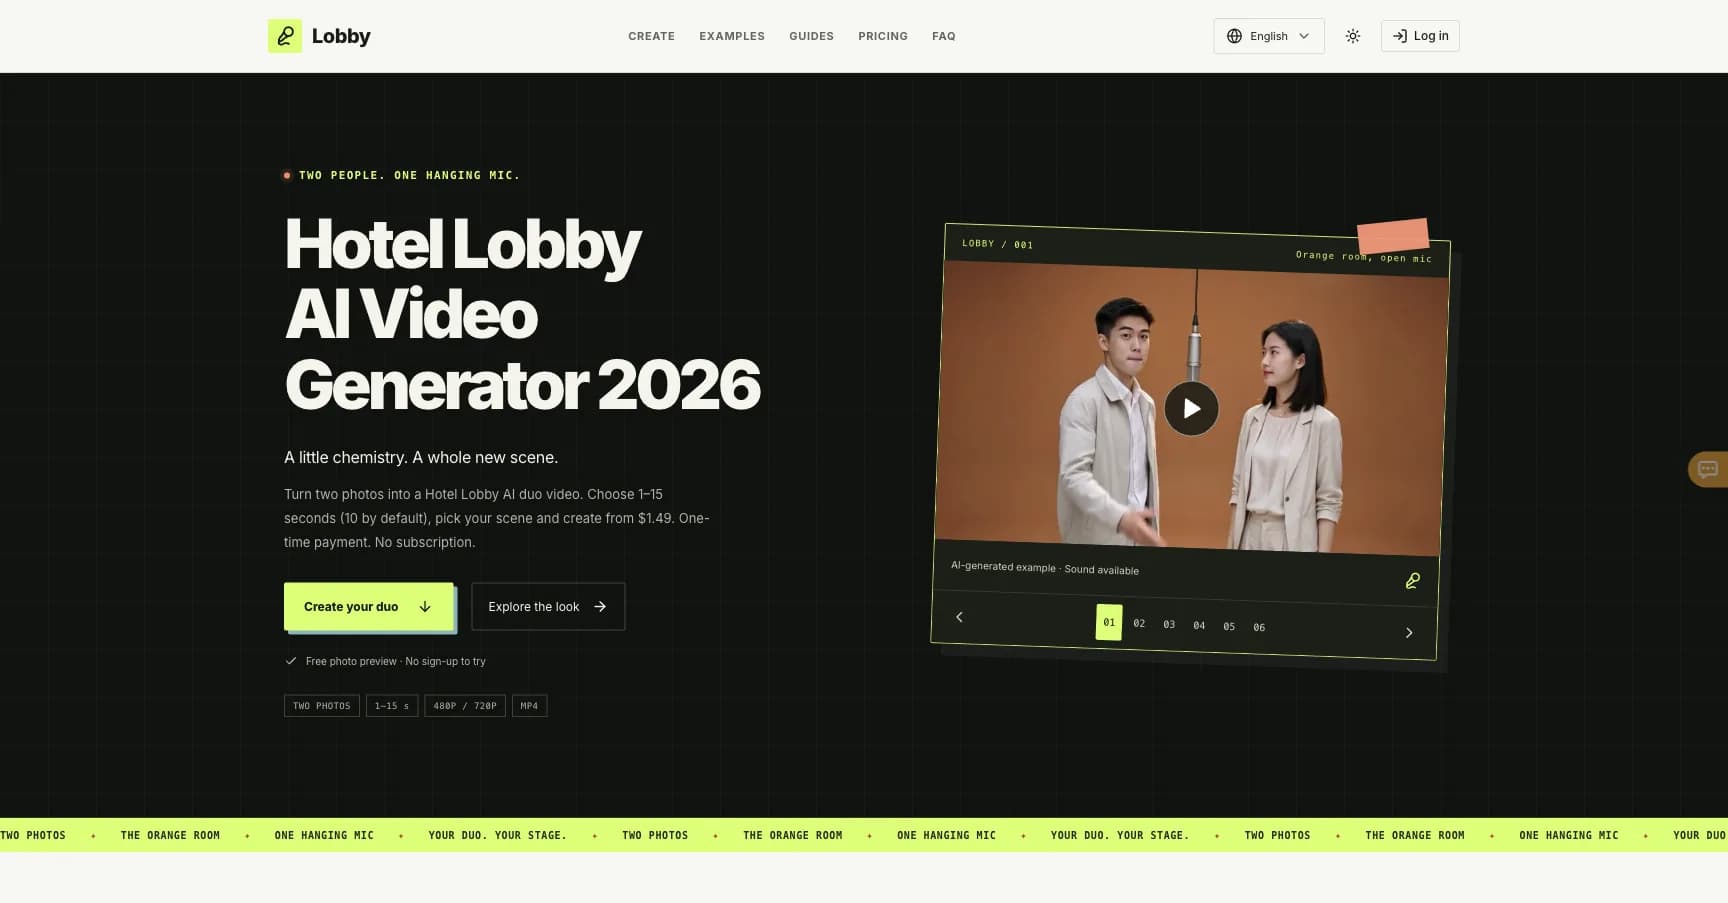
Task: Open the CREATE nav item
Action: pyautogui.click(x=651, y=36)
